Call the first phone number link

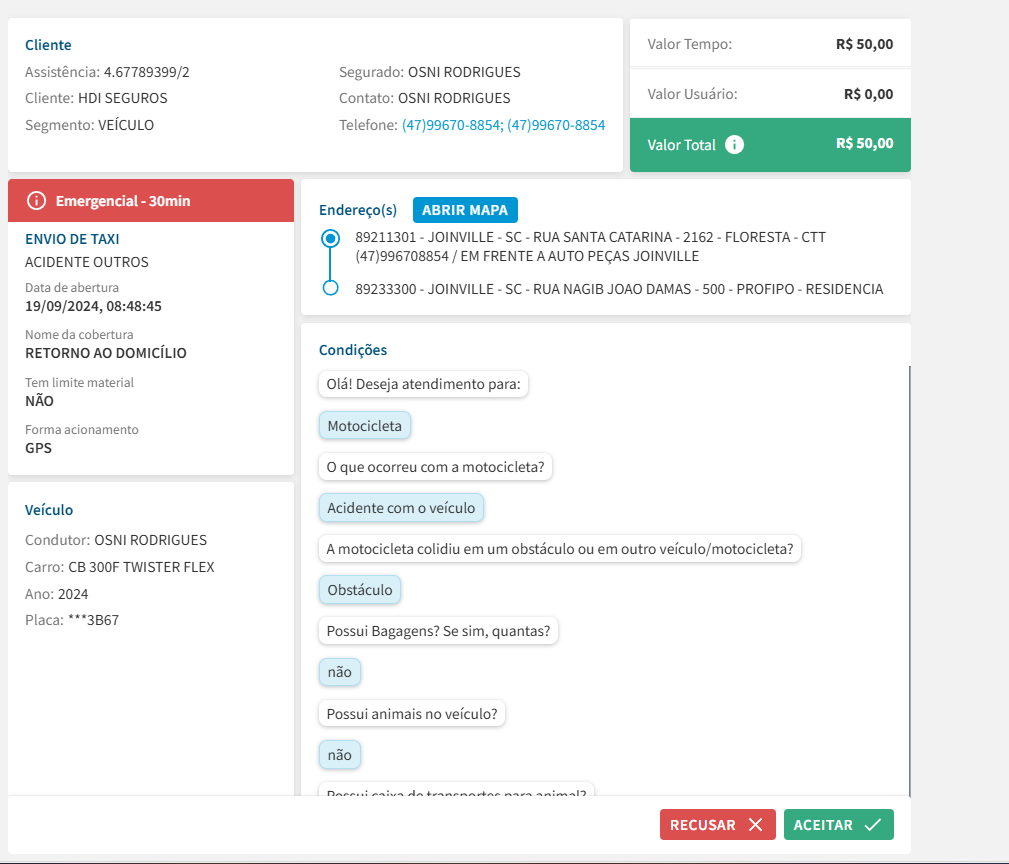pos(451,125)
